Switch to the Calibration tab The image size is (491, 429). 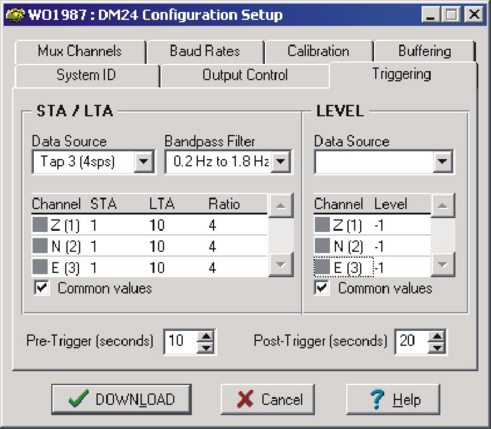[319, 51]
